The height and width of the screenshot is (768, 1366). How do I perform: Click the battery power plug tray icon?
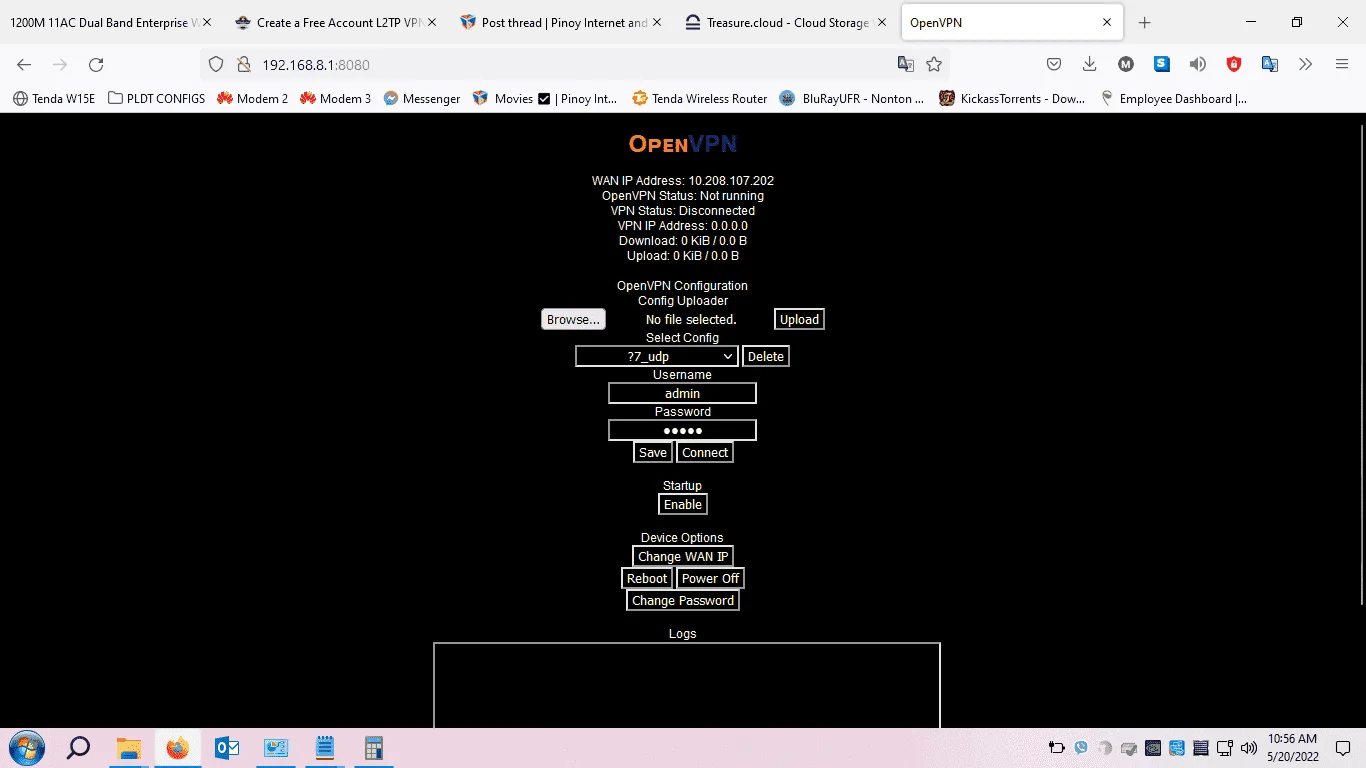(x=1057, y=748)
